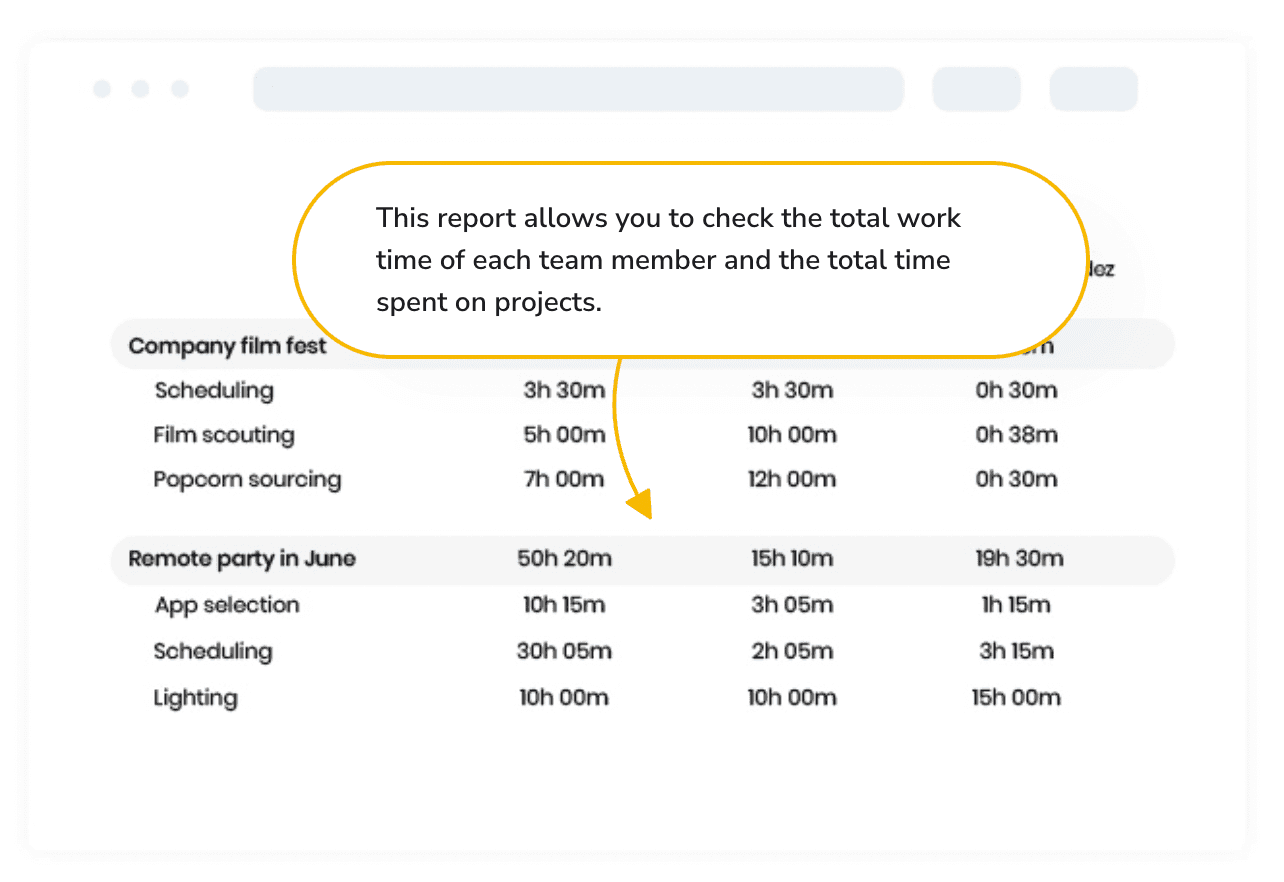This screenshot has height=882, width=1284.
Task: Click the Film scouting task
Action: pyautogui.click(x=224, y=435)
